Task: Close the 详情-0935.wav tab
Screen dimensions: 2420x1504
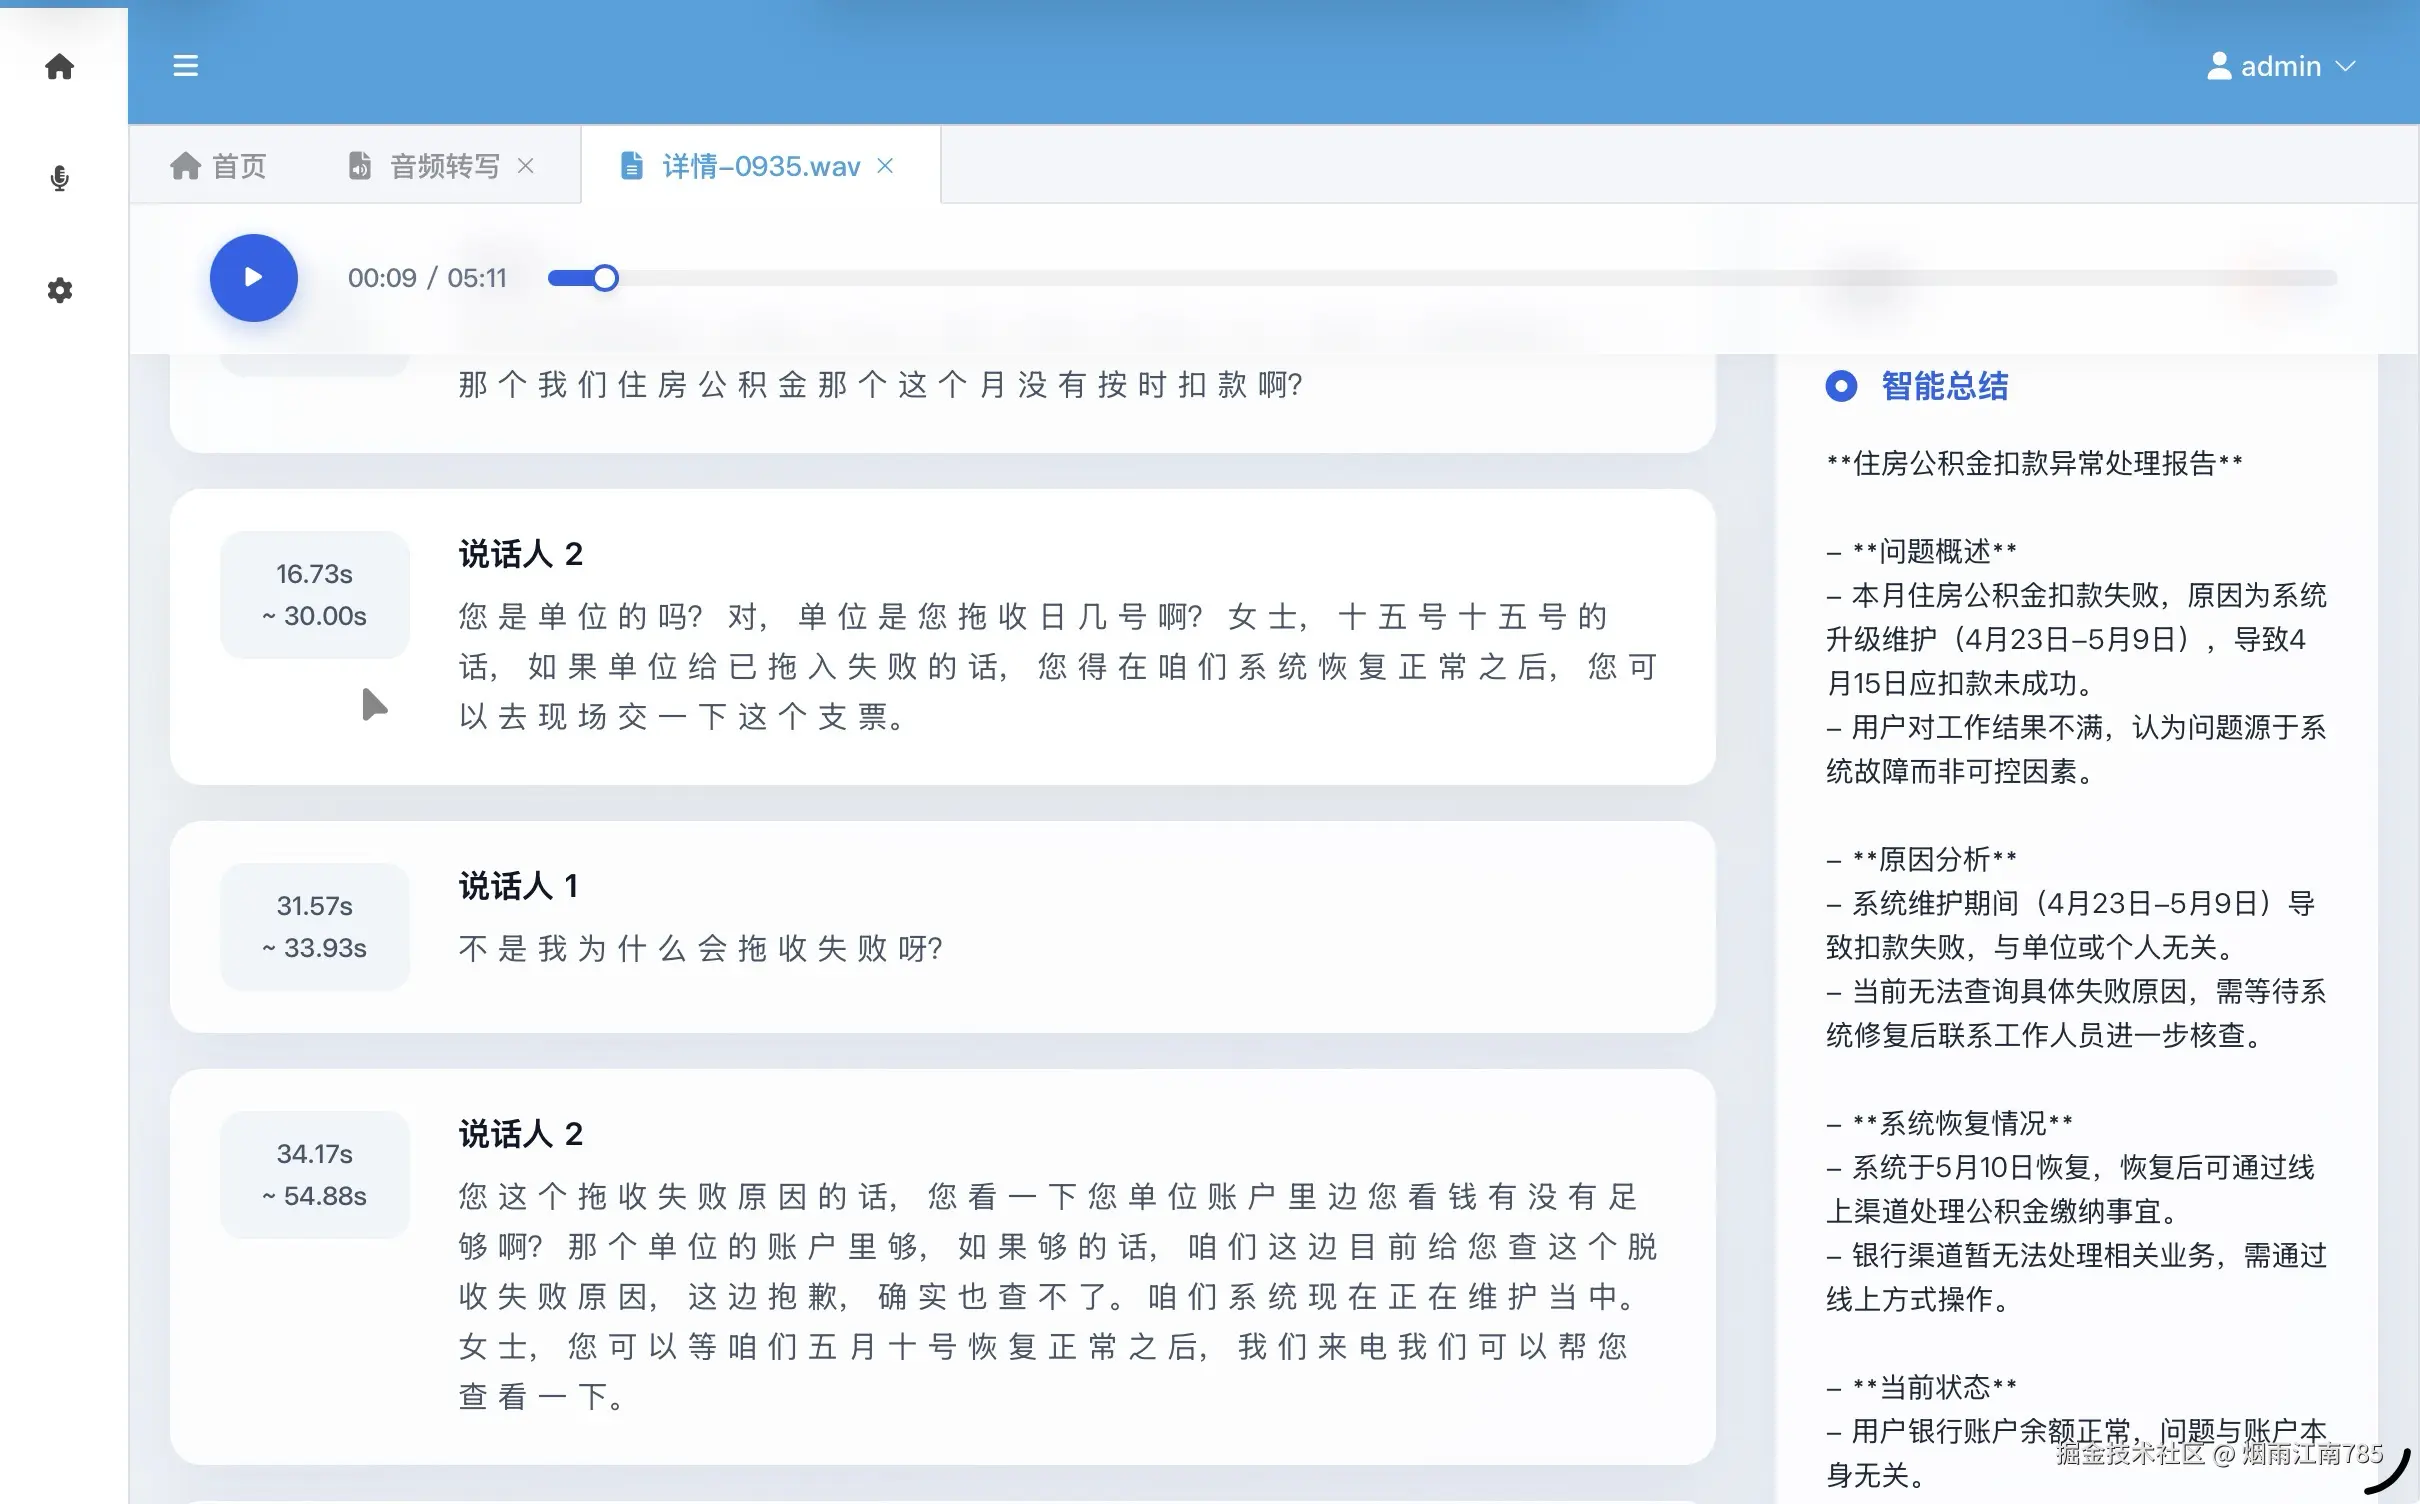Action: click(x=885, y=166)
